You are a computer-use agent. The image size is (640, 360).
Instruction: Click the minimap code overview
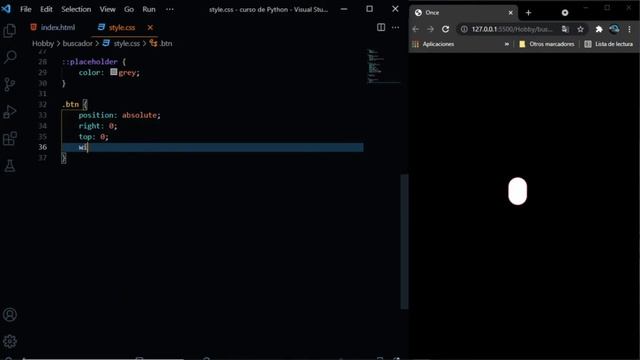click(382, 66)
